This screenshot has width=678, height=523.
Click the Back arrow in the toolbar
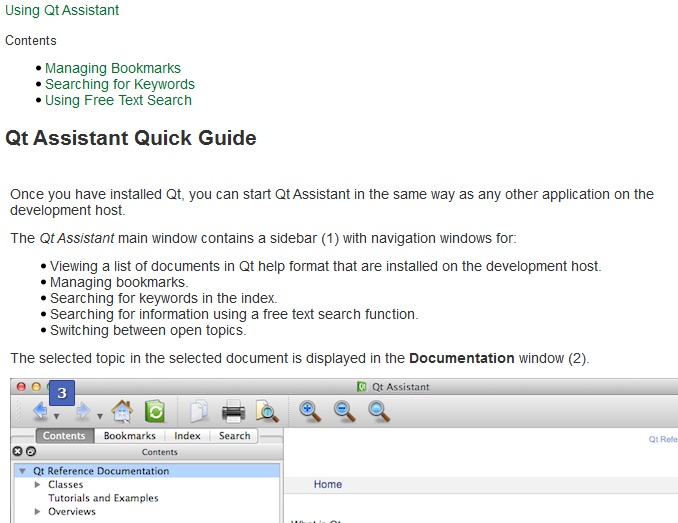click(x=40, y=411)
